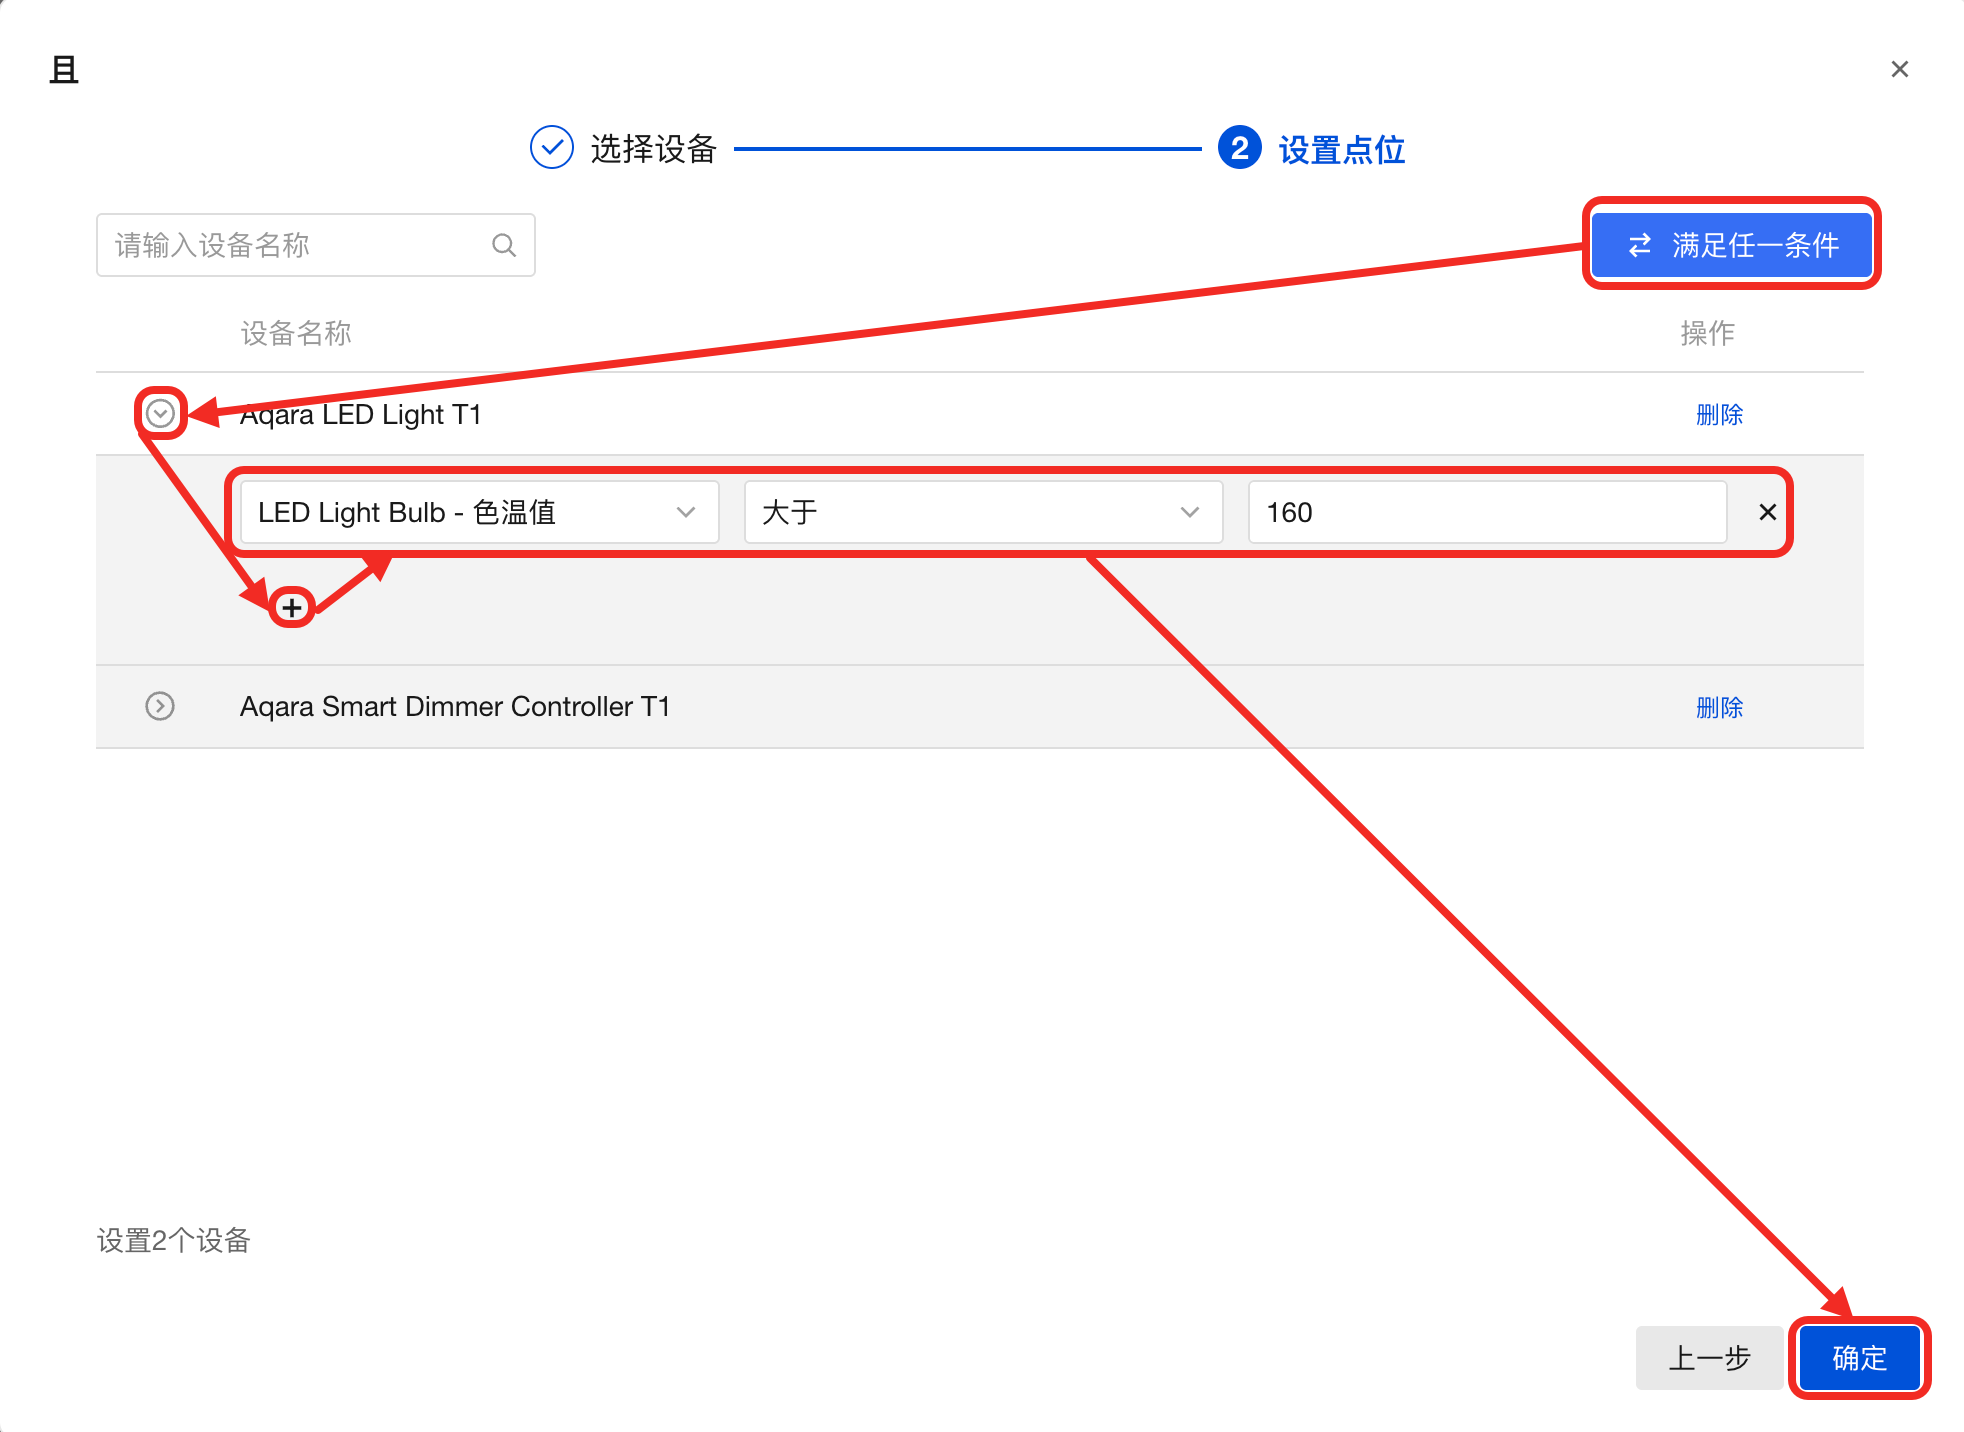Close the dialog with the X icon
Viewport: 1964px width, 1432px height.
(x=1899, y=69)
